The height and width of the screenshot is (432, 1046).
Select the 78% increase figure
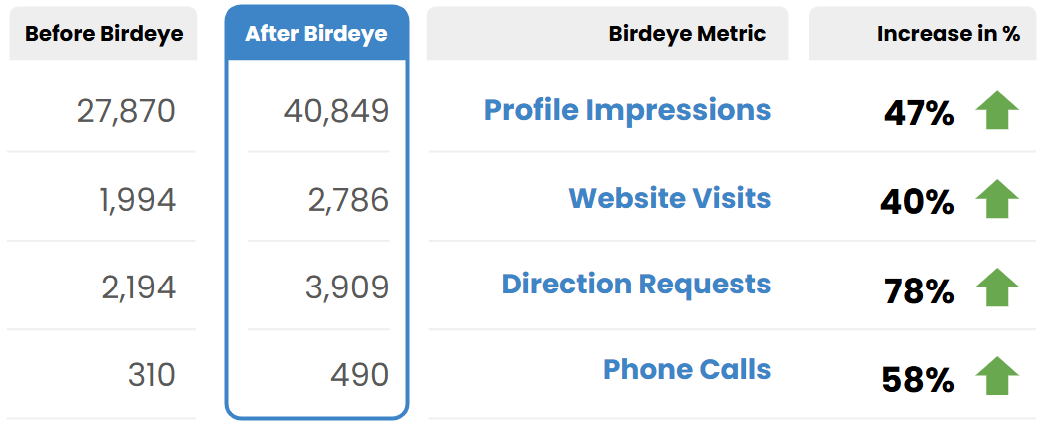(x=918, y=291)
